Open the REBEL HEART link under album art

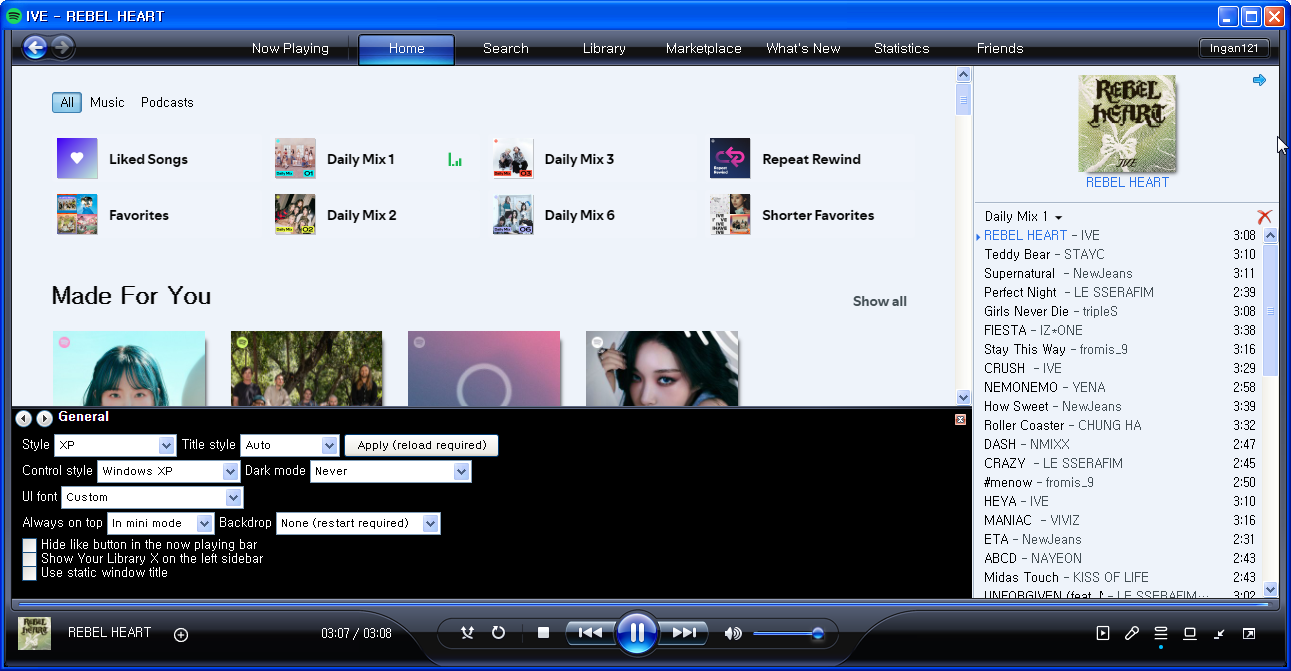click(x=1127, y=182)
